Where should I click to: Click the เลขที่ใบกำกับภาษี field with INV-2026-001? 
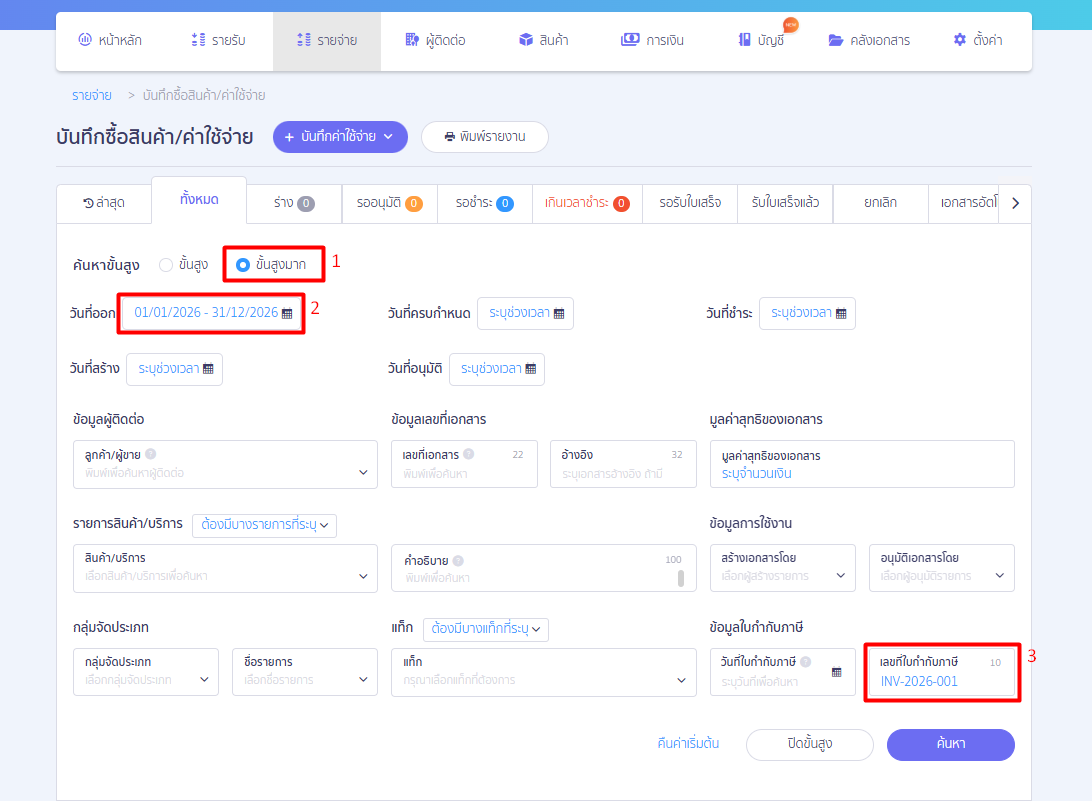tap(942, 672)
